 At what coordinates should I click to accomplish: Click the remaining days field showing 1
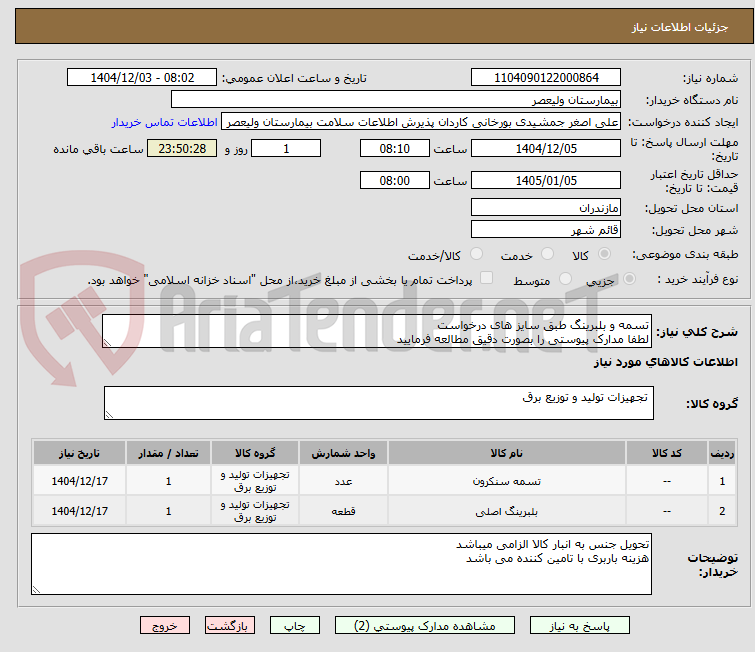(286, 148)
